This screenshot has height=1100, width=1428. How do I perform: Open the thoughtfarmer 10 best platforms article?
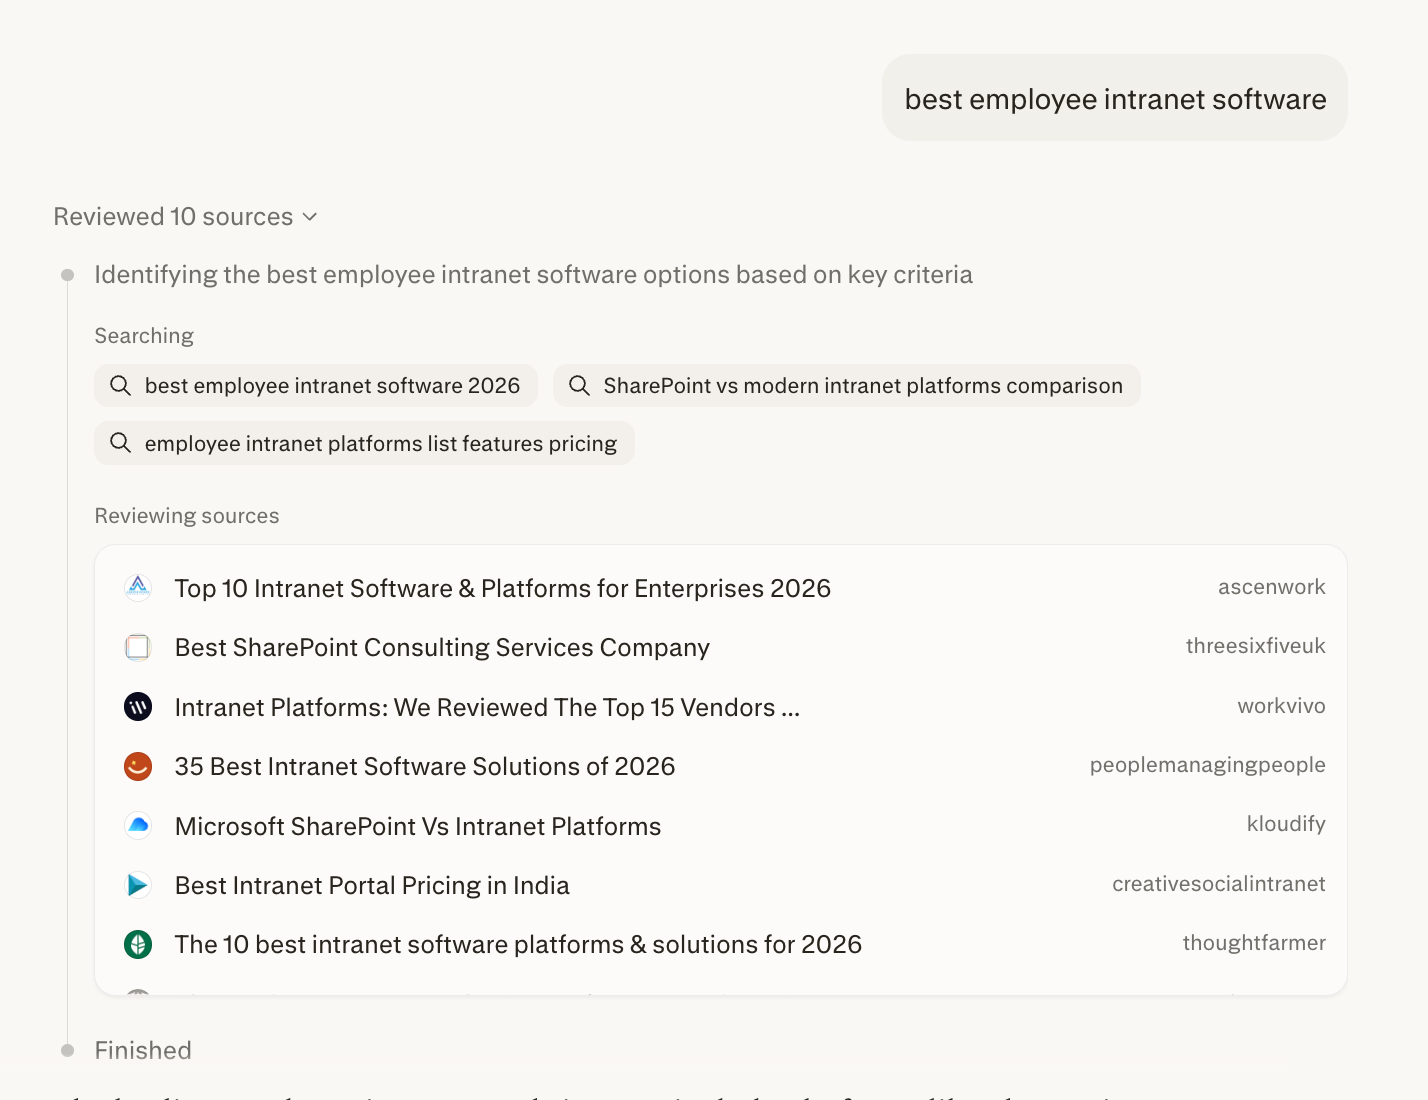click(517, 944)
